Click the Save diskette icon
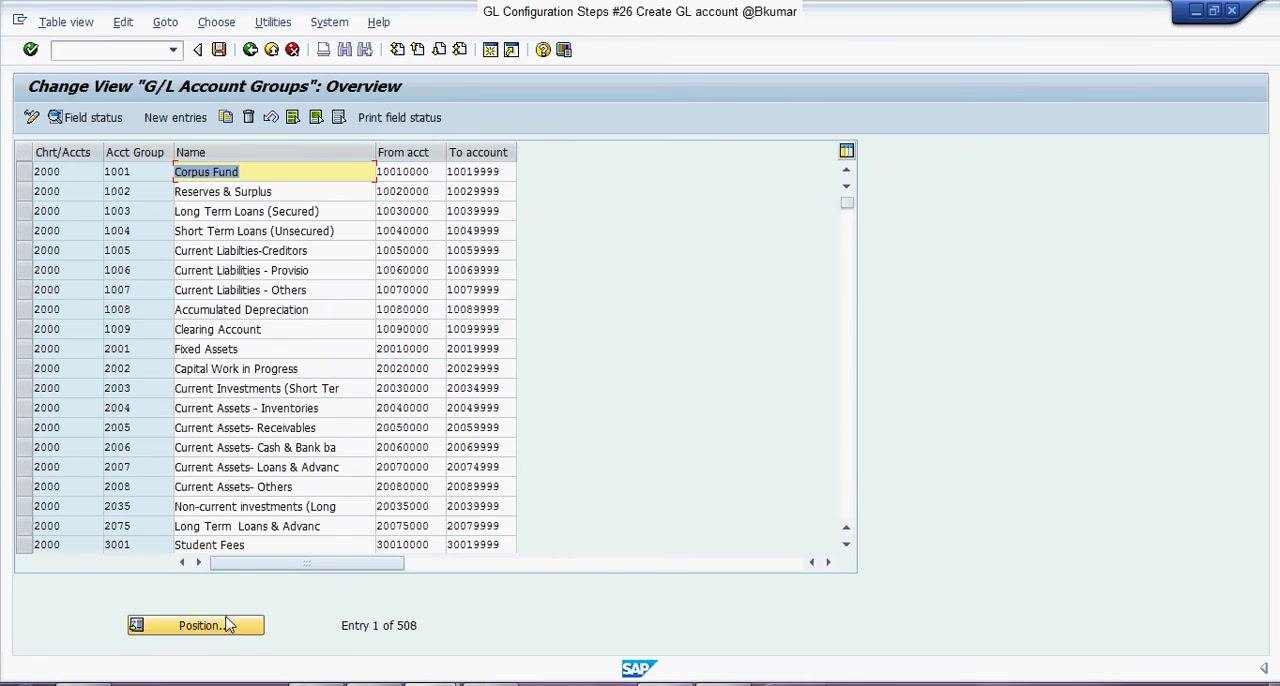Viewport: 1280px width, 686px height. click(219, 50)
